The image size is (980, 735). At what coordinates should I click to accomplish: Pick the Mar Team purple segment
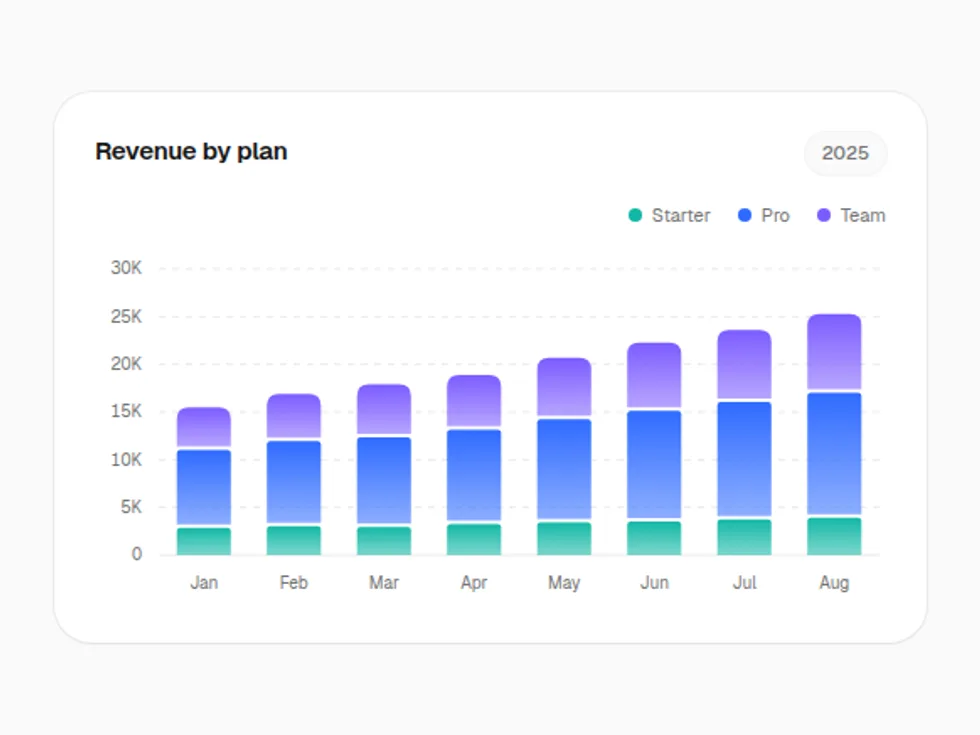pos(384,409)
